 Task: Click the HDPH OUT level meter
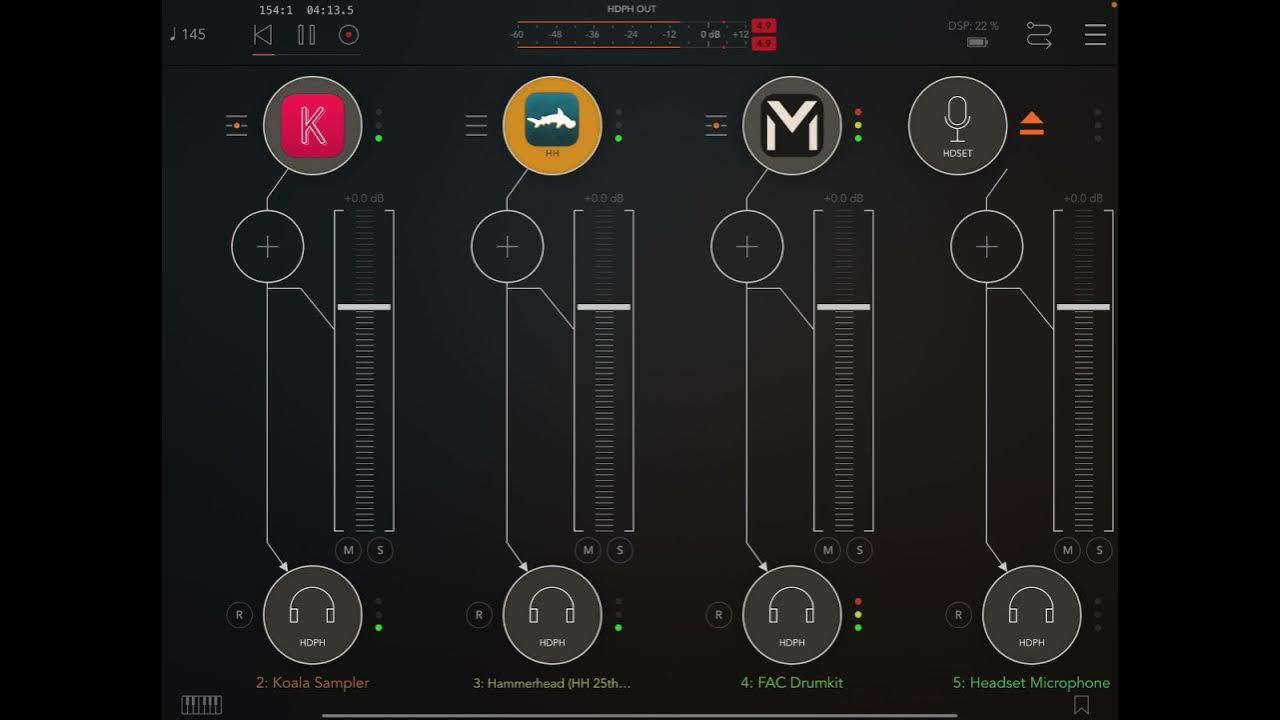[630, 34]
